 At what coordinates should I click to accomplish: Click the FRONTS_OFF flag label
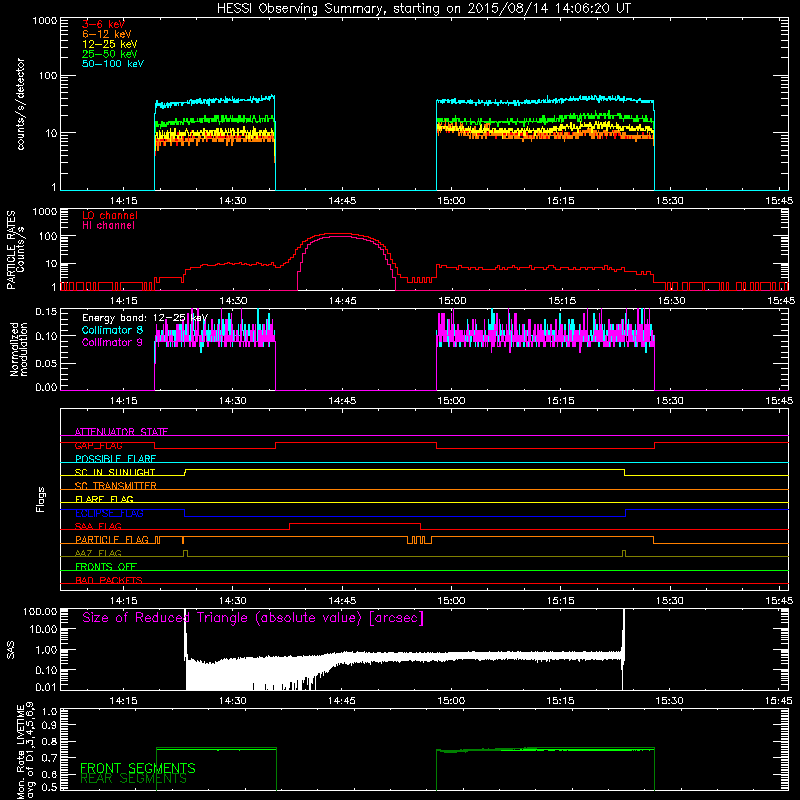[x=106, y=567]
